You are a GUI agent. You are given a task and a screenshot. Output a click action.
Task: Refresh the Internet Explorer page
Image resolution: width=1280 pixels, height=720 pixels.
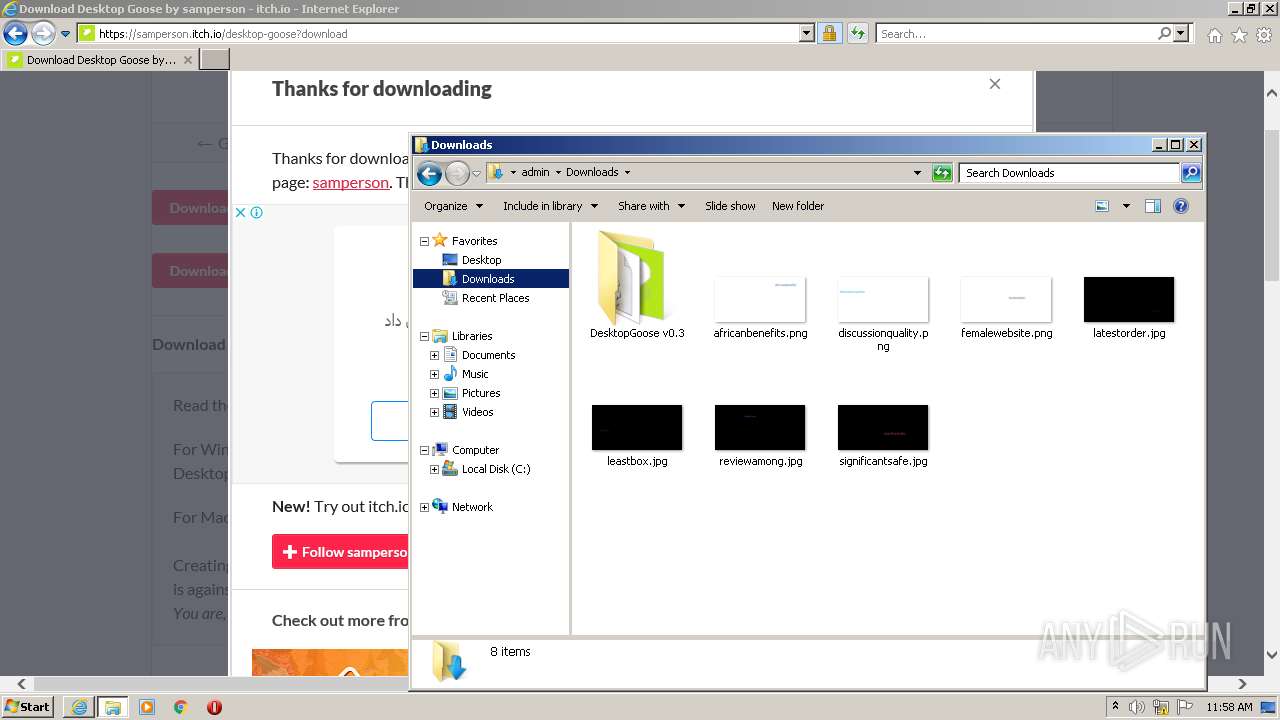[857, 33]
